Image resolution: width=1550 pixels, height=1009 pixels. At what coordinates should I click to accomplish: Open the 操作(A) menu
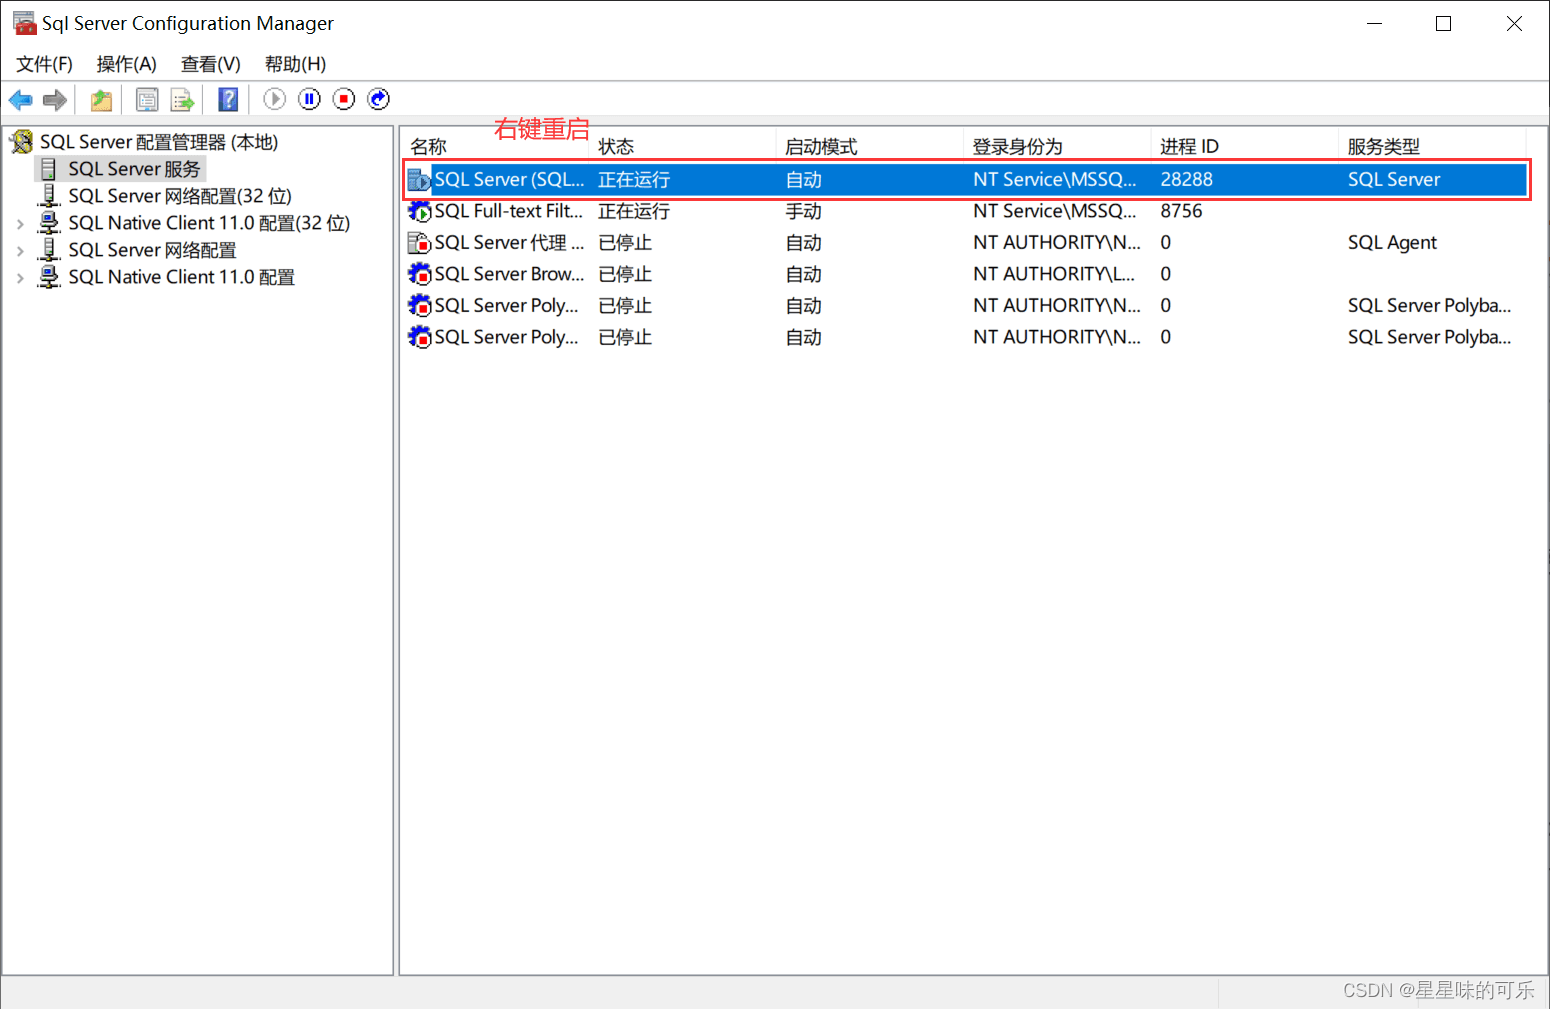(126, 64)
